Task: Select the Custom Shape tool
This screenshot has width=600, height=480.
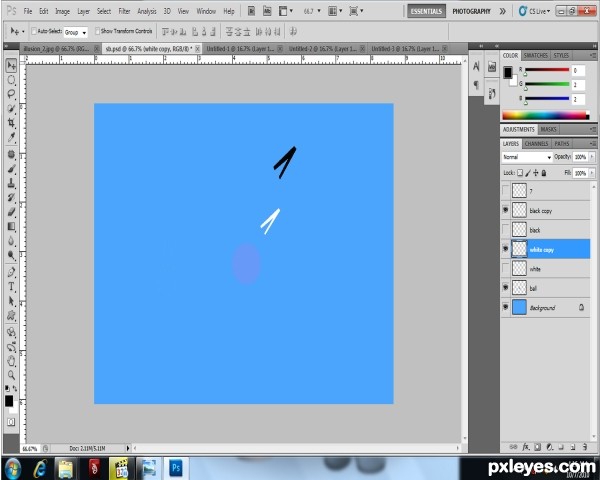Action: pos(11,315)
